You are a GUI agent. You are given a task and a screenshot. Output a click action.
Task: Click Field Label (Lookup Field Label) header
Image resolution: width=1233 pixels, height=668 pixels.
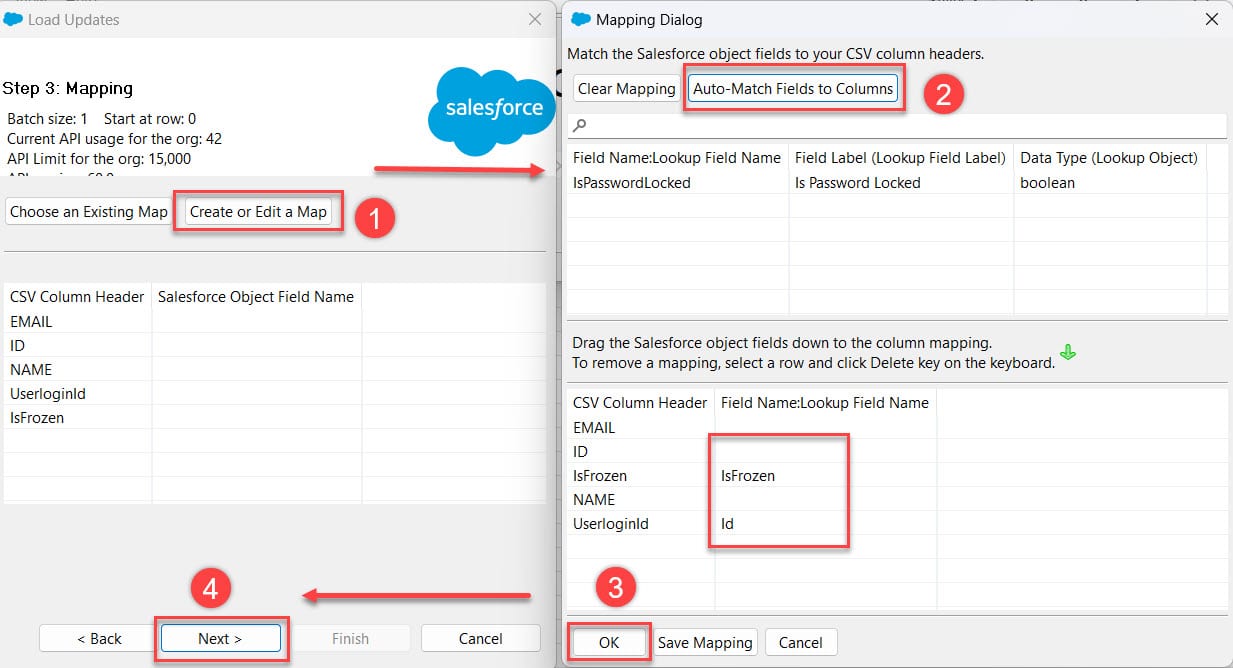[x=900, y=158]
